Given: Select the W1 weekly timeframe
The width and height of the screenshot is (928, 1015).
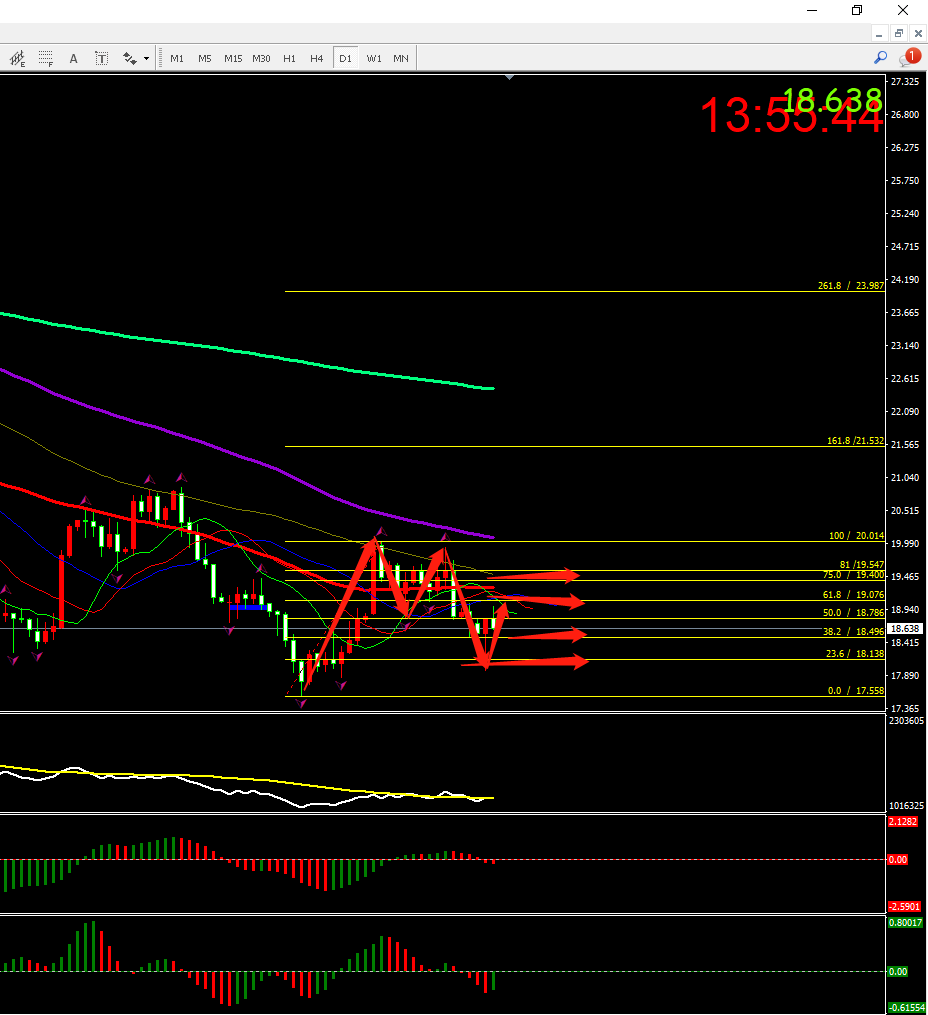Looking at the screenshot, I should tap(373, 58).
